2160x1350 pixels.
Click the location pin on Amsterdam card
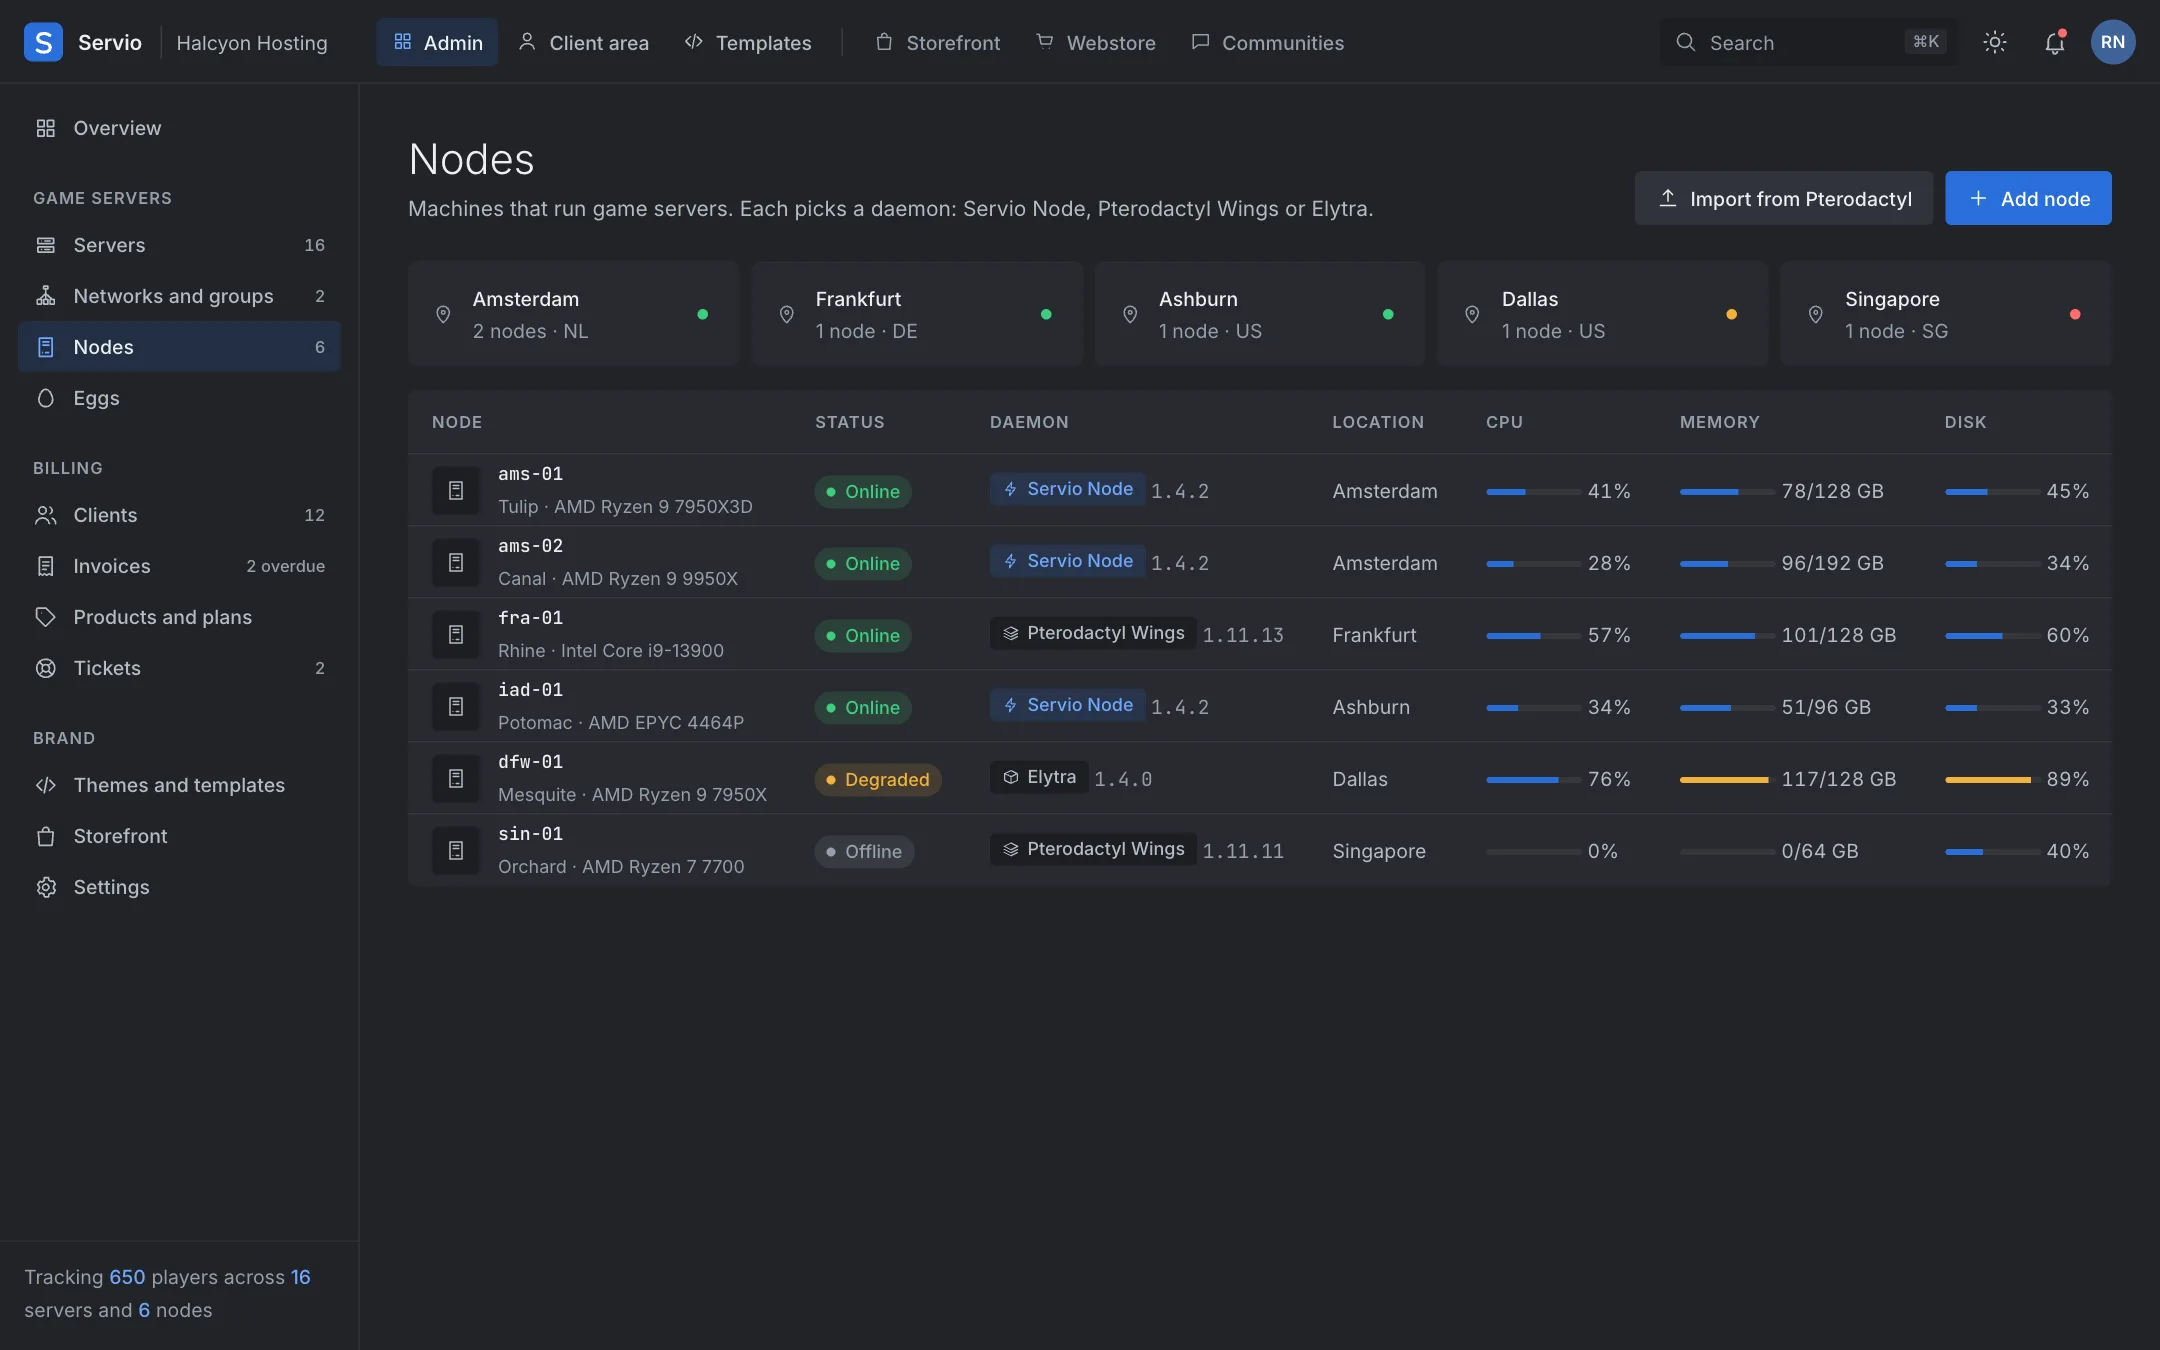tap(443, 314)
